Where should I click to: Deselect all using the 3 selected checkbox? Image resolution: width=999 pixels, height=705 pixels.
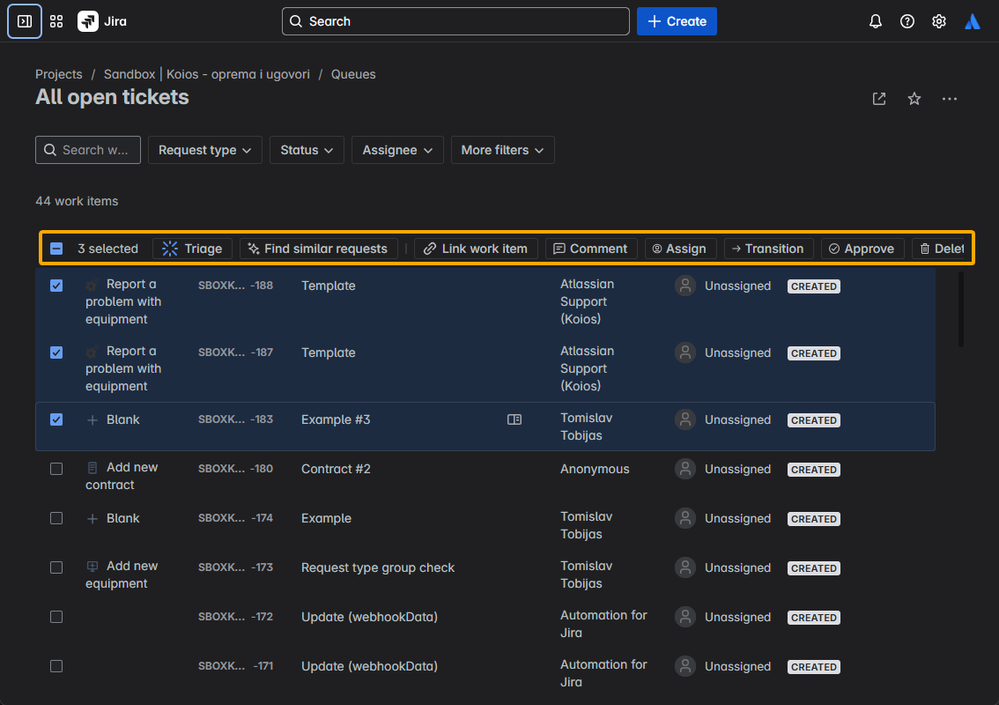[x=56, y=248]
